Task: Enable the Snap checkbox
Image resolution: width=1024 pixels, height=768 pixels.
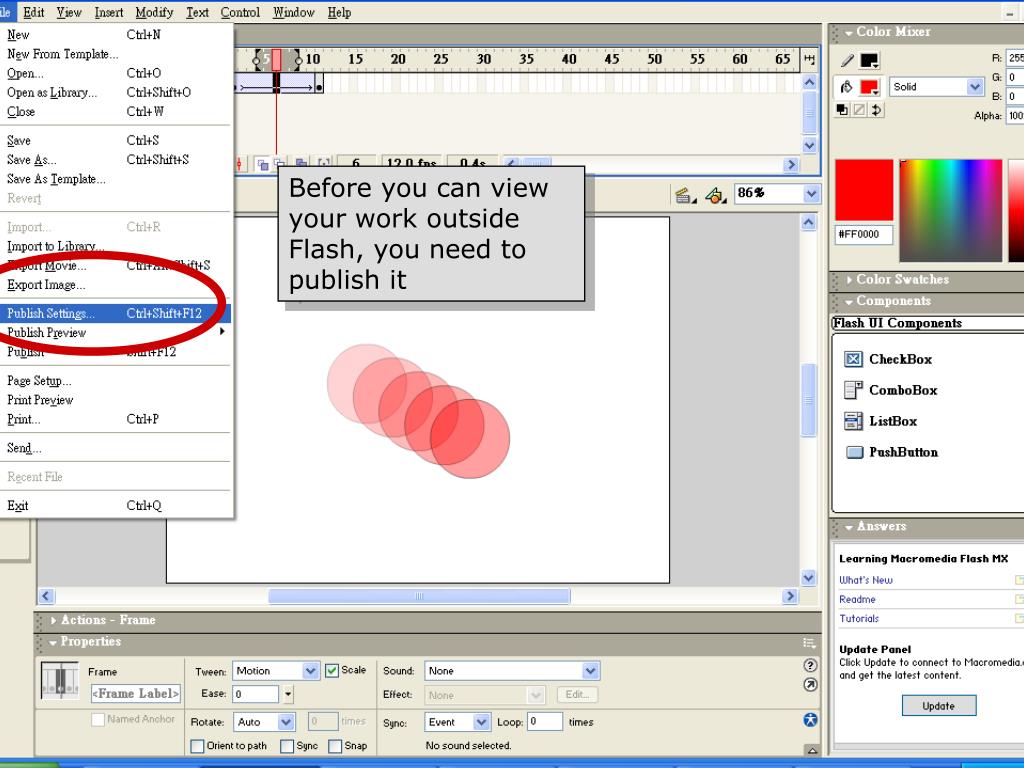Action: 335,746
